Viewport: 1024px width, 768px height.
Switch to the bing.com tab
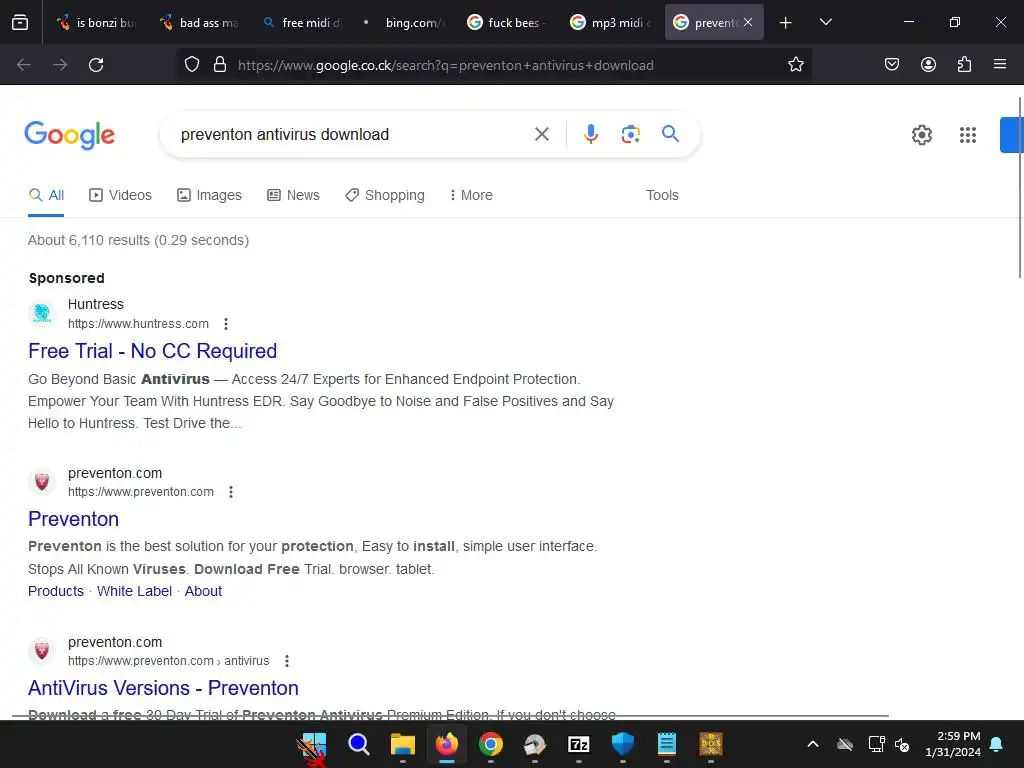point(405,23)
